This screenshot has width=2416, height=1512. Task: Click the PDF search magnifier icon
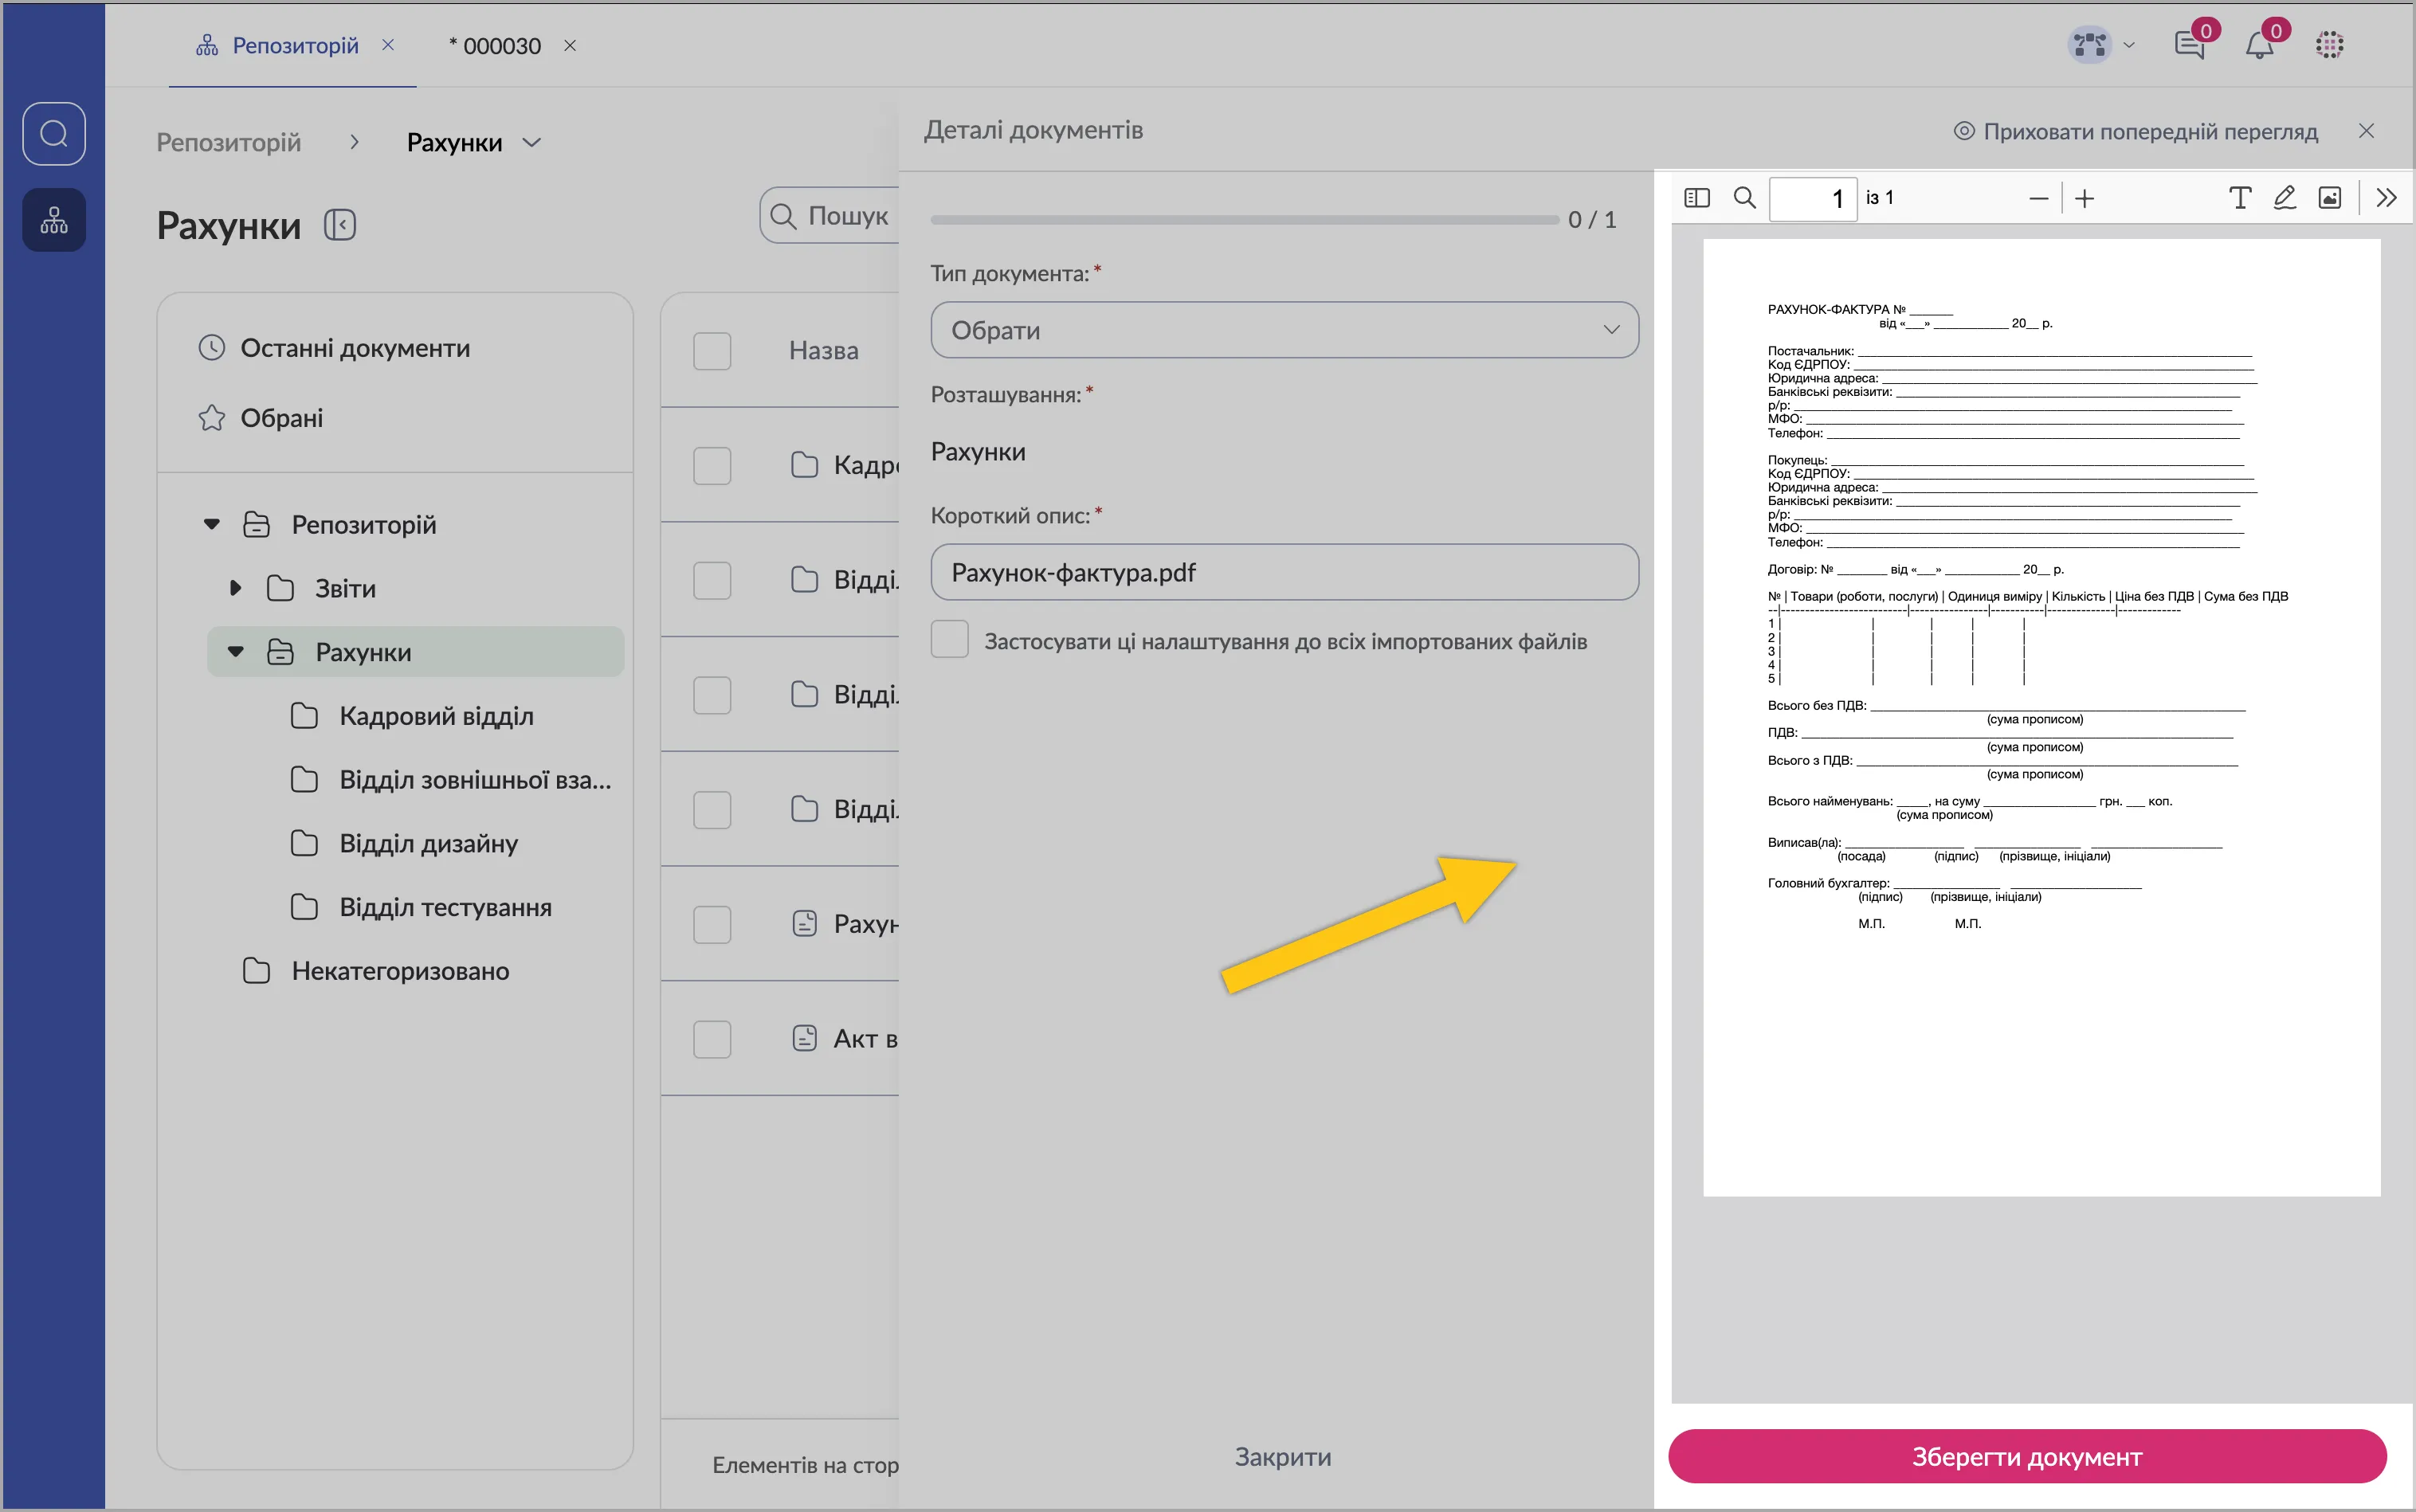[x=1744, y=198]
